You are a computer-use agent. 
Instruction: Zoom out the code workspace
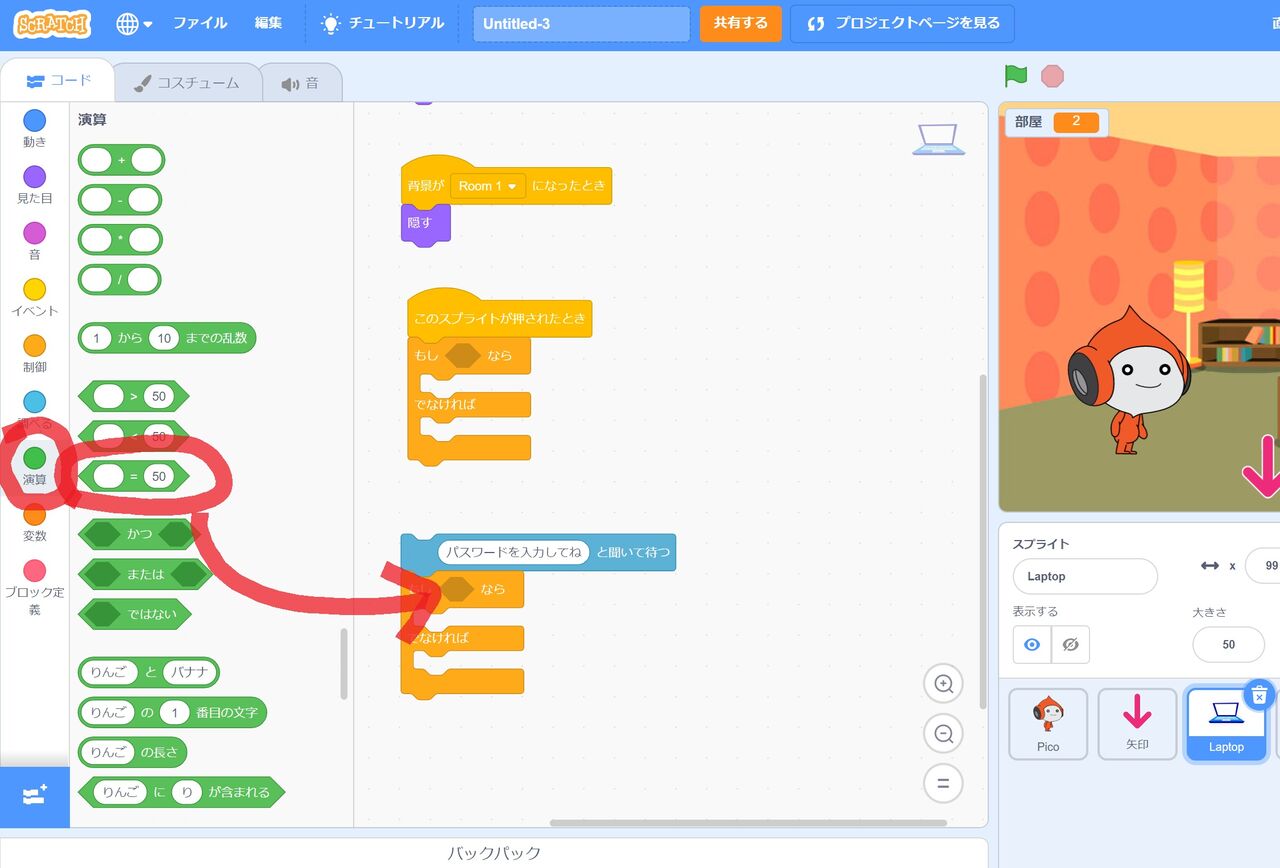[x=943, y=733]
